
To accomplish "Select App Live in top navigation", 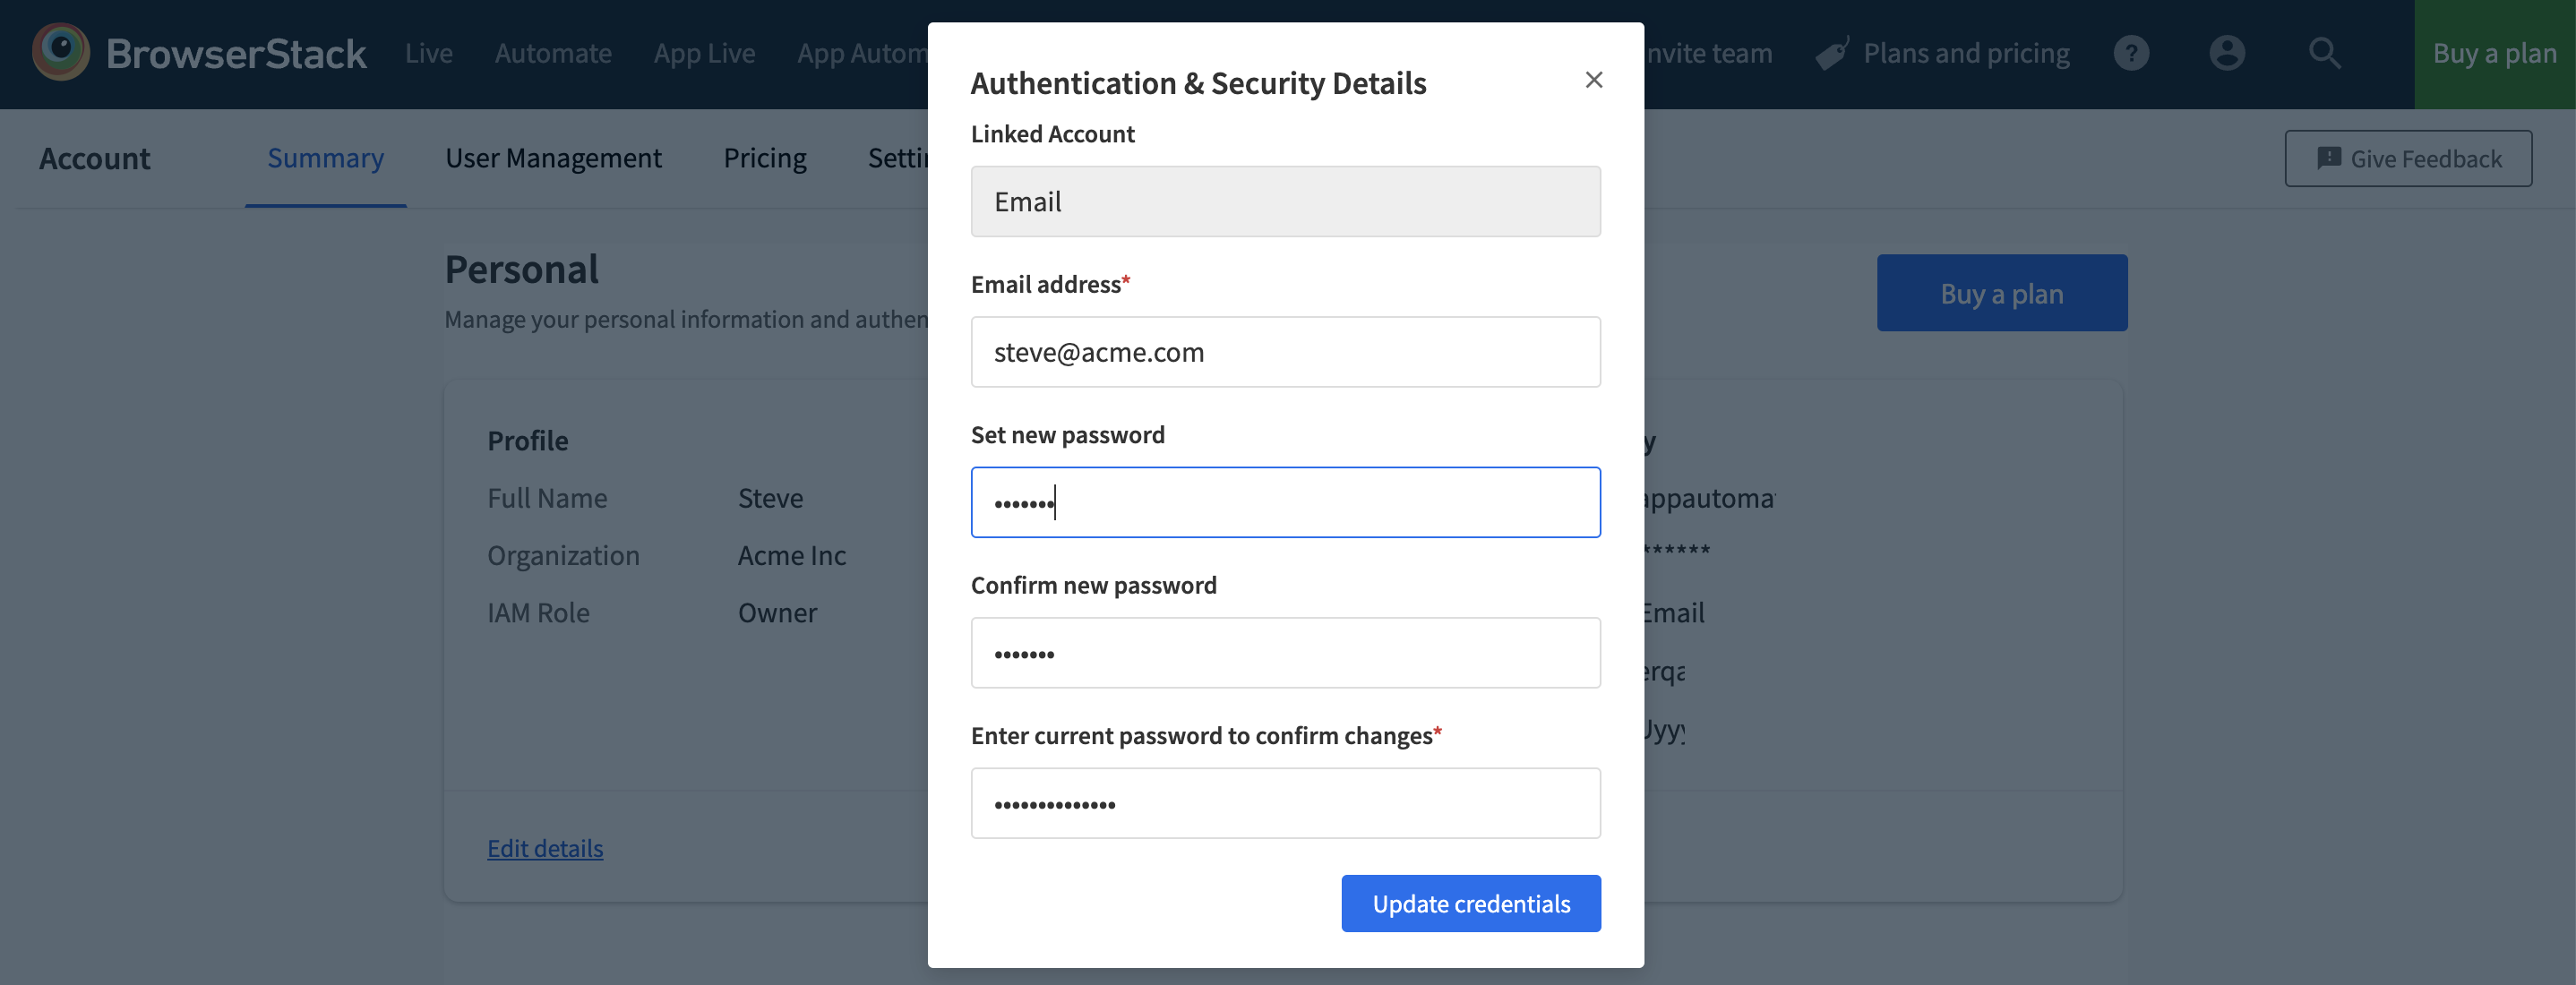I will [704, 53].
